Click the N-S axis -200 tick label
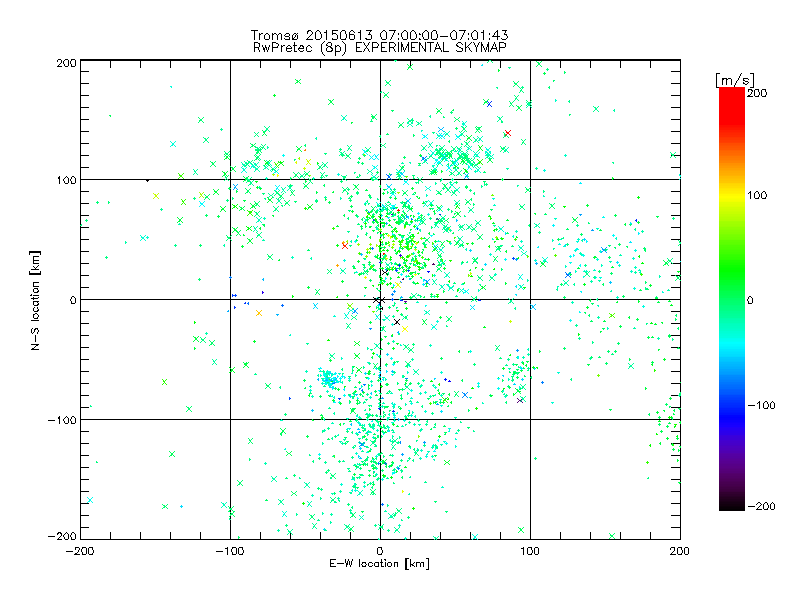Viewport: 800px width, 600px height. pyautogui.click(x=62, y=536)
